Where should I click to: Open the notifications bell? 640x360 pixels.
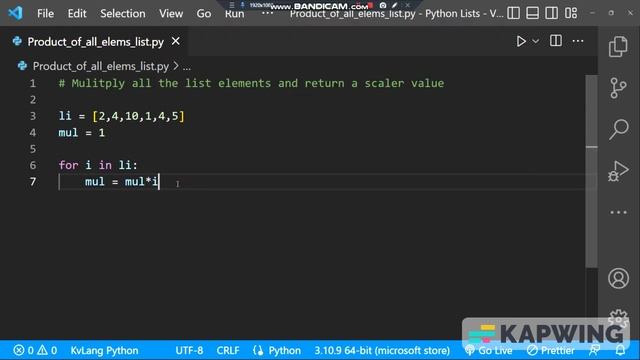620,350
